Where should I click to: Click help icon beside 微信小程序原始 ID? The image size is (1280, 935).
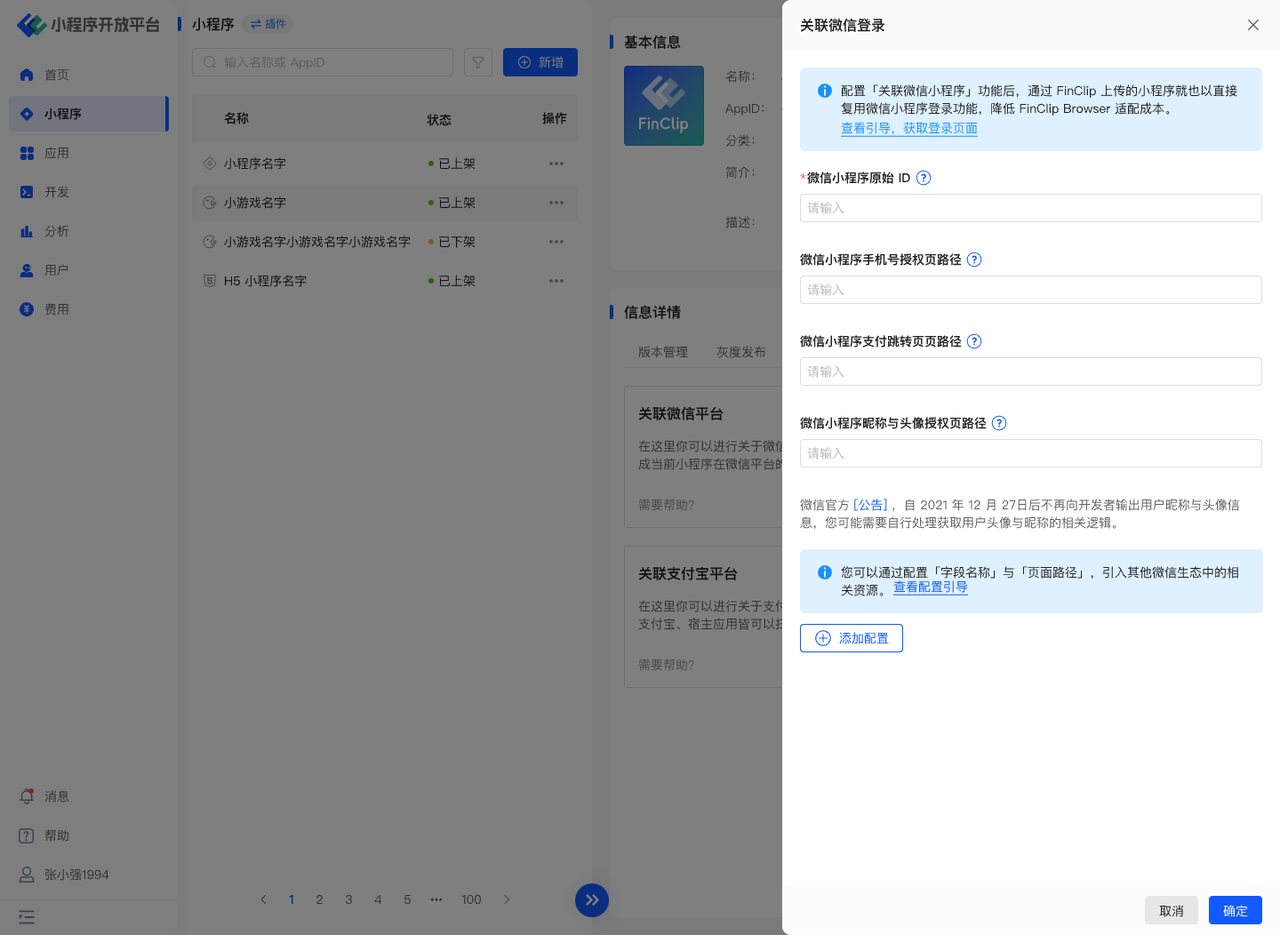pos(924,178)
